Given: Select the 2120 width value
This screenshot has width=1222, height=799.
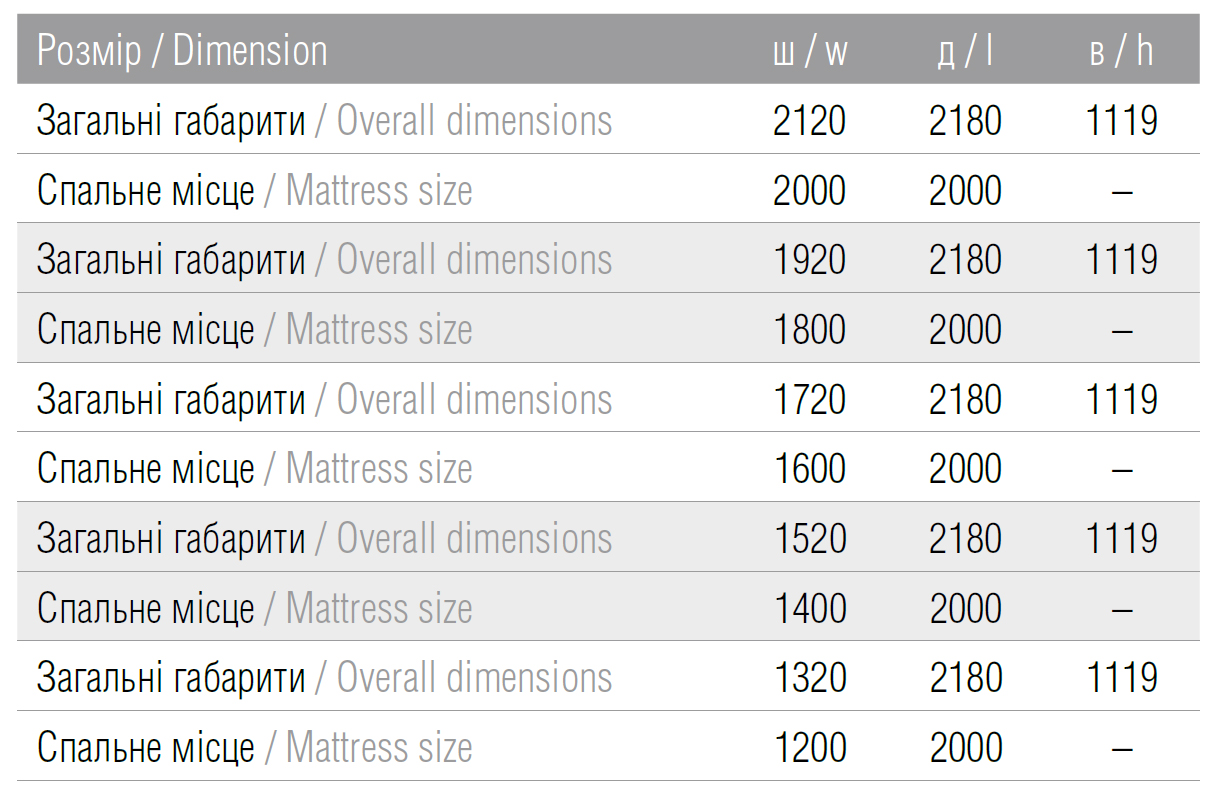Looking at the screenshot, I should pyautogui.click(x=810, y=121).
